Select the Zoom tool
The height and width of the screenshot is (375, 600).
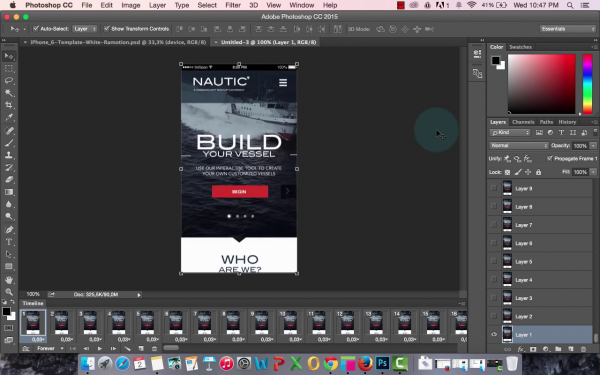click(9, 292)
